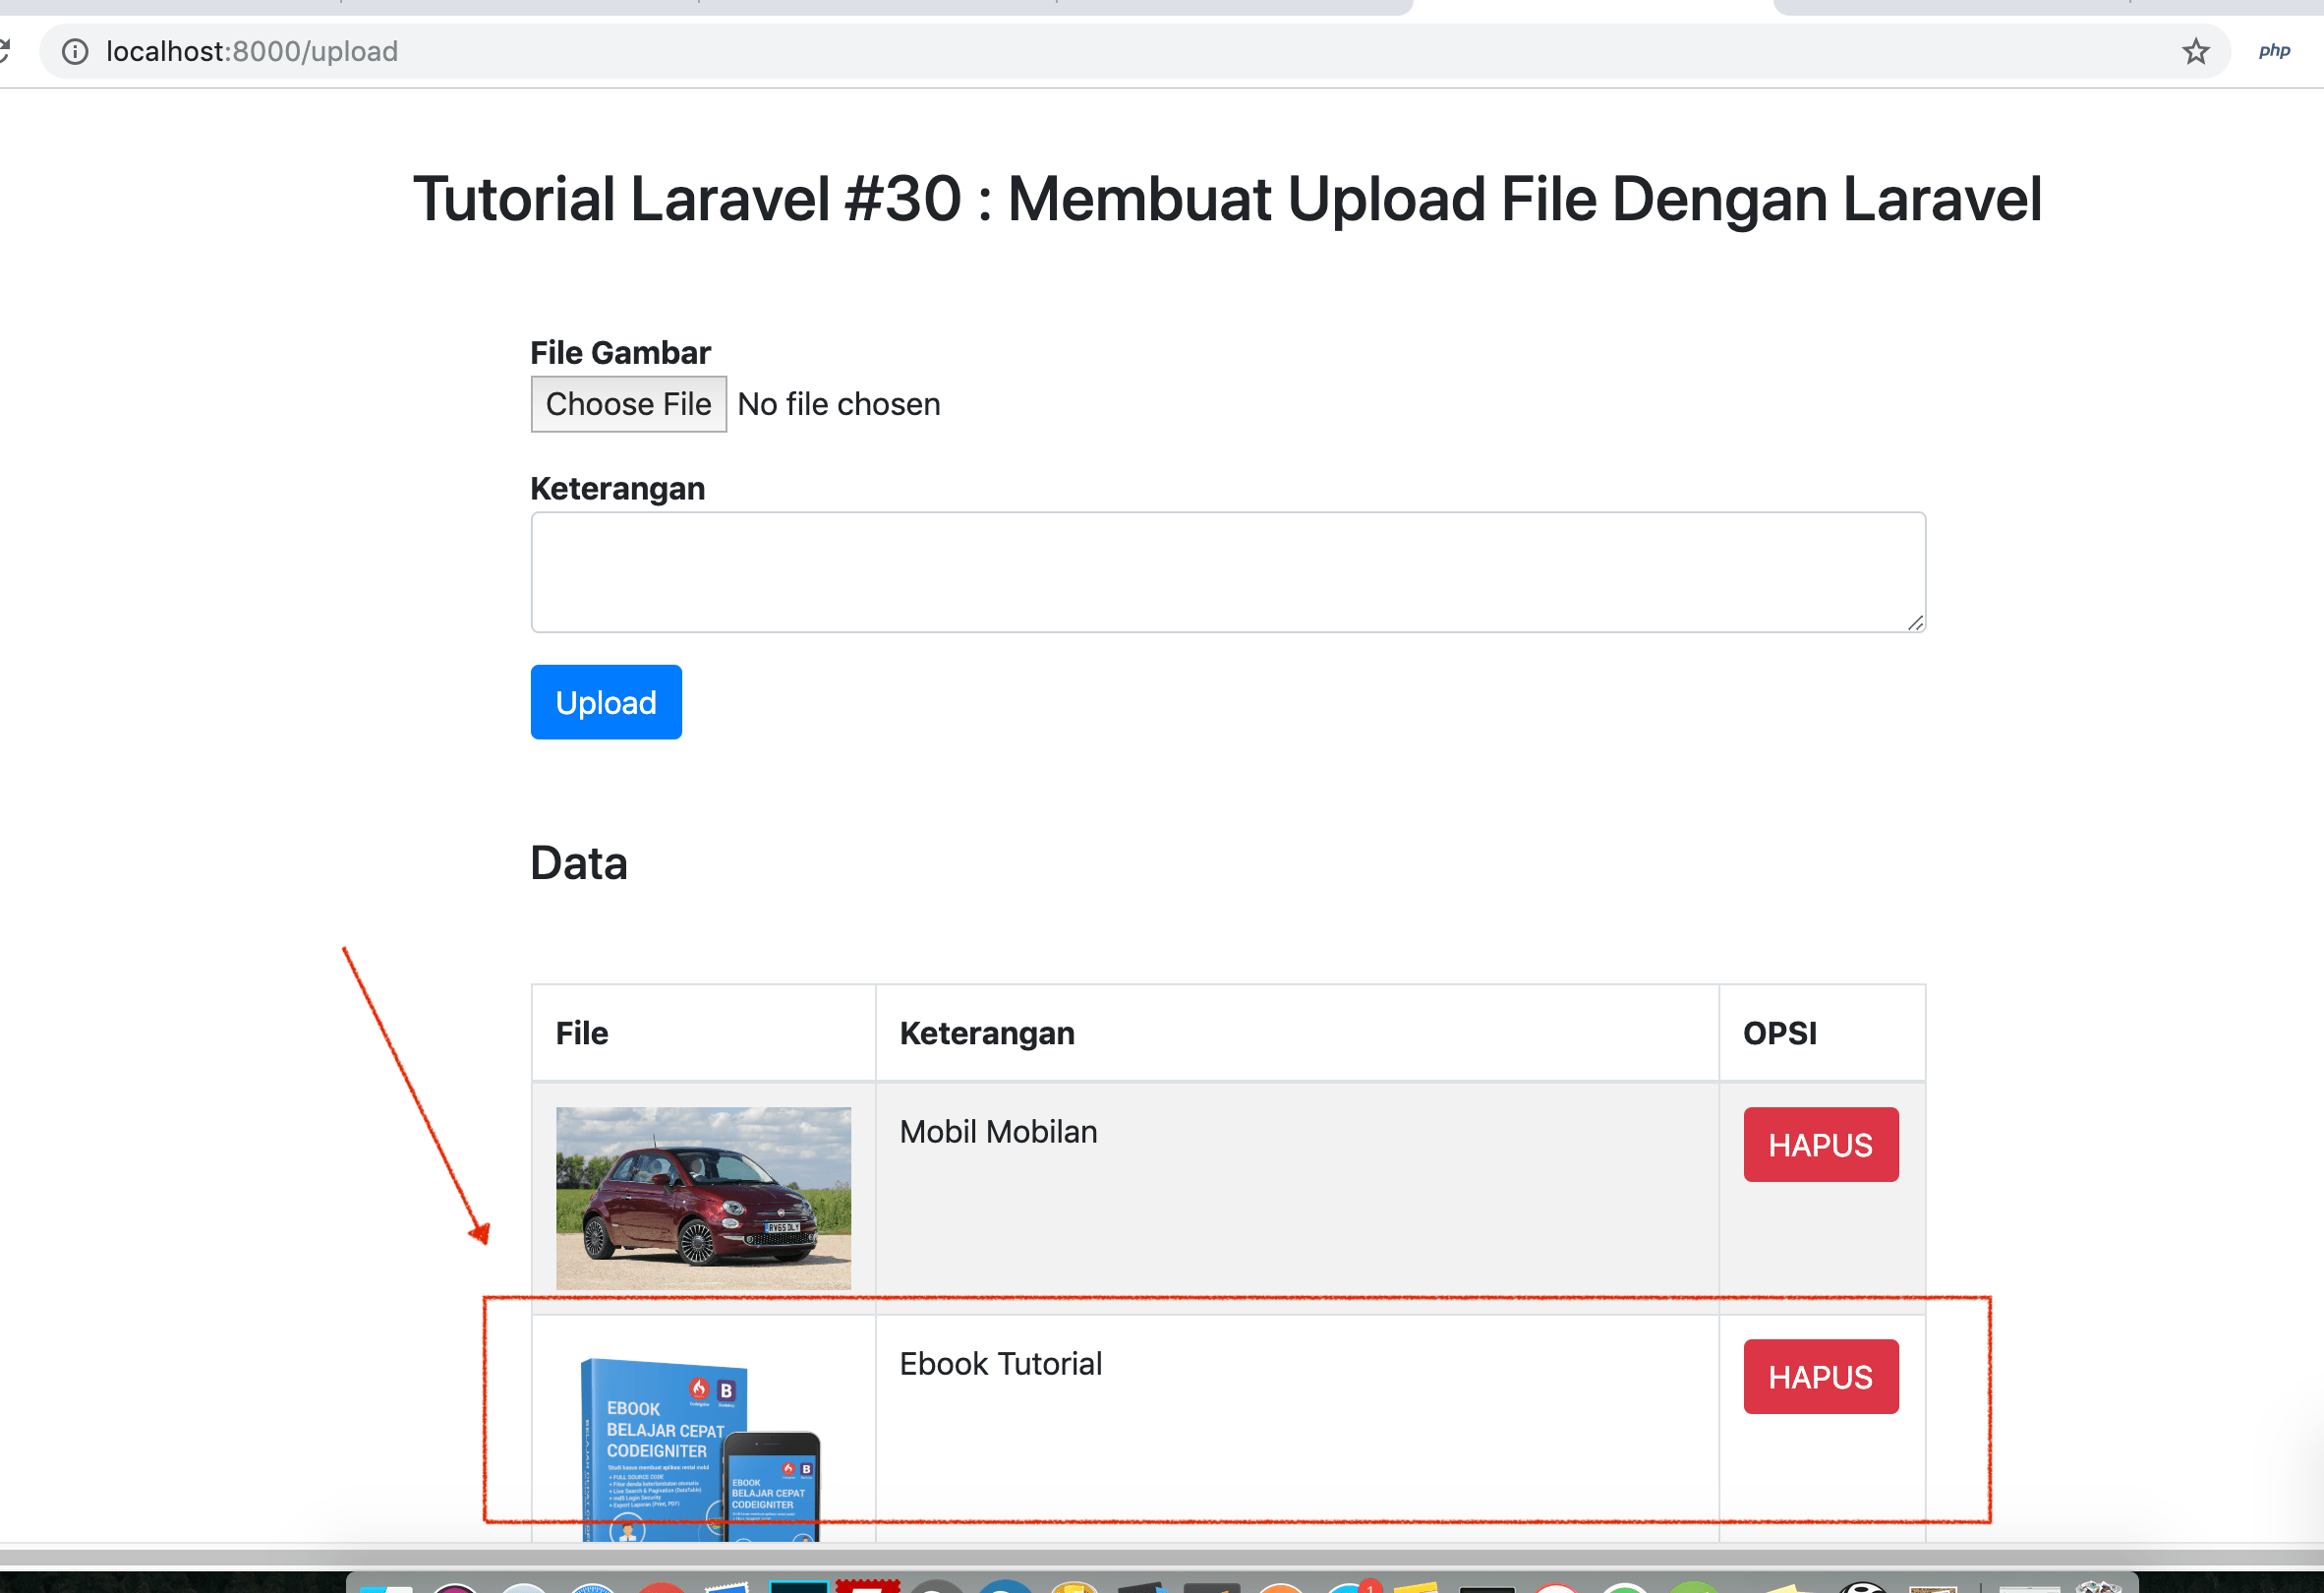Image resolution: width=2324 pixels, height=1593 pixels.
Task: Click the File column header
Action: click(x=582, y=1032)
